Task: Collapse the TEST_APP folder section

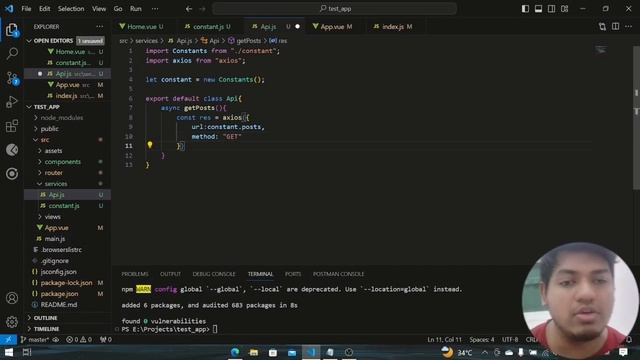Action: pyautogui.click(x=29, y=107)
